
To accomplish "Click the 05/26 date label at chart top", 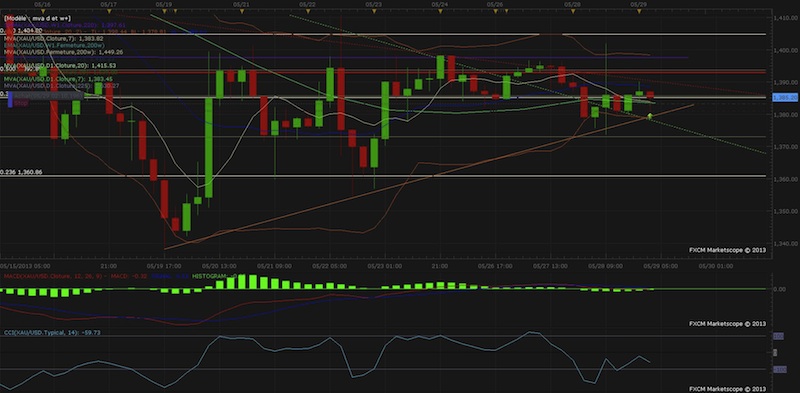I will pos(495,4).
